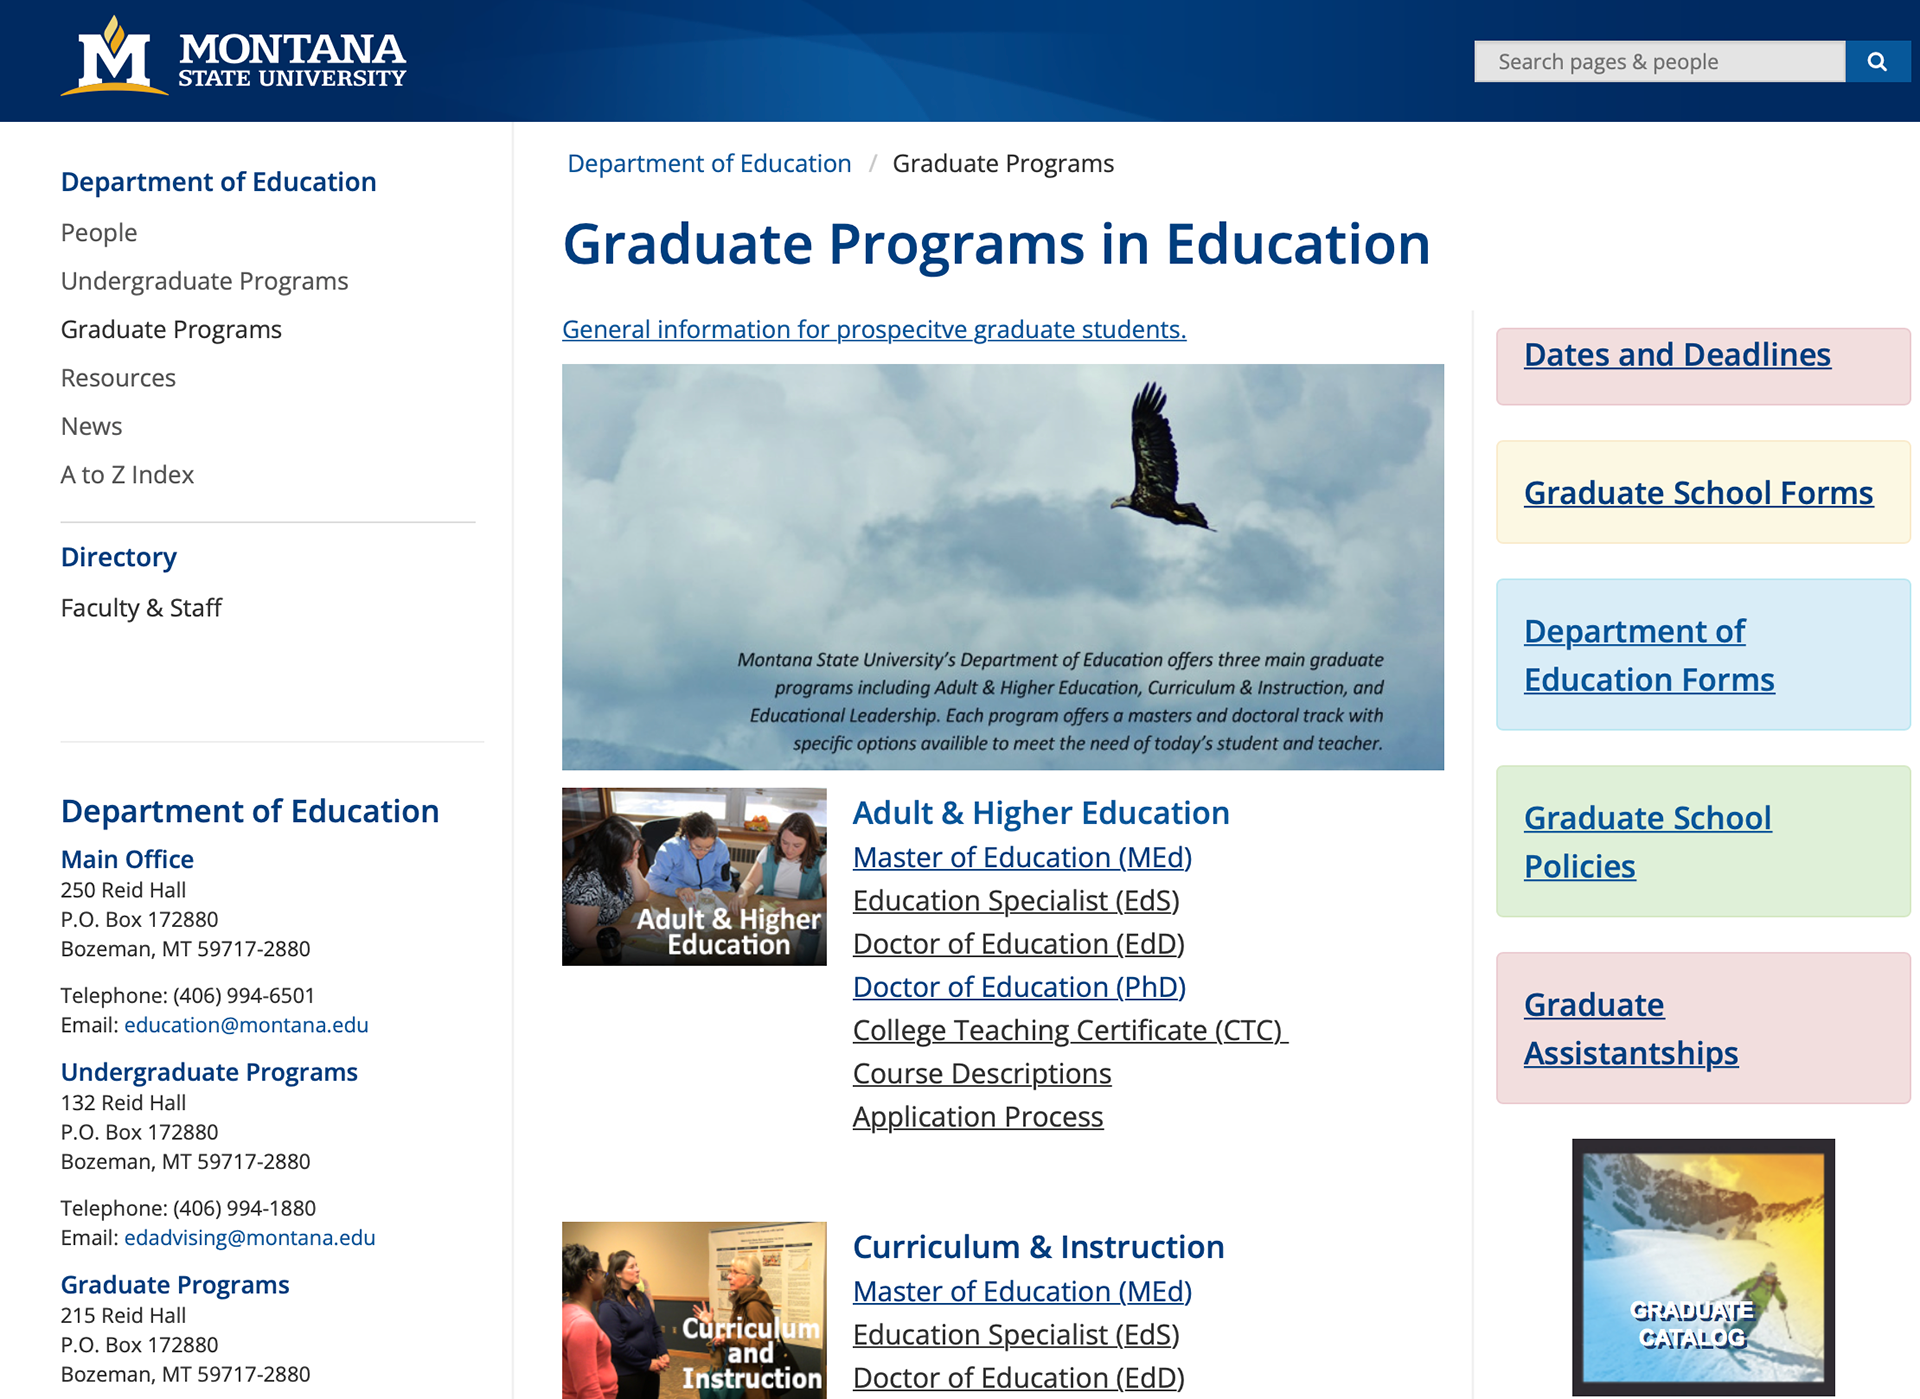Open Graduate School Policies card link
This screenshot has width=1920, height=1399.
pyautogui.click(x=1647, y=842)
